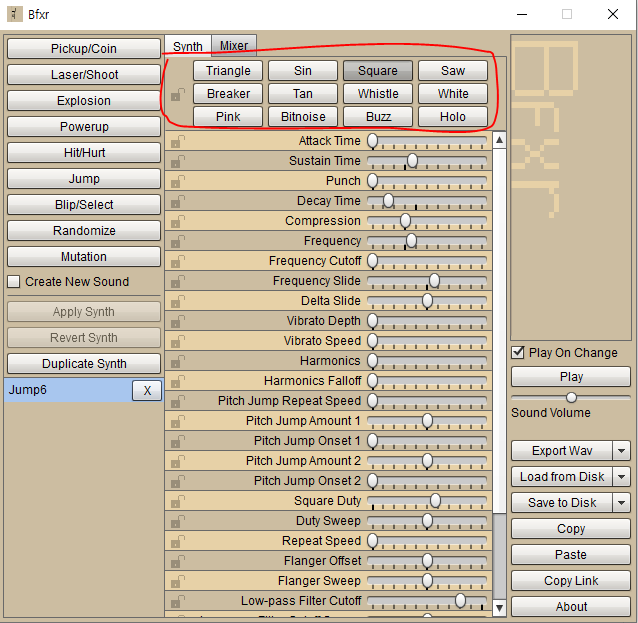Select the Holo waveform
This screenshot has width=638, height=623.
point(453,117)
